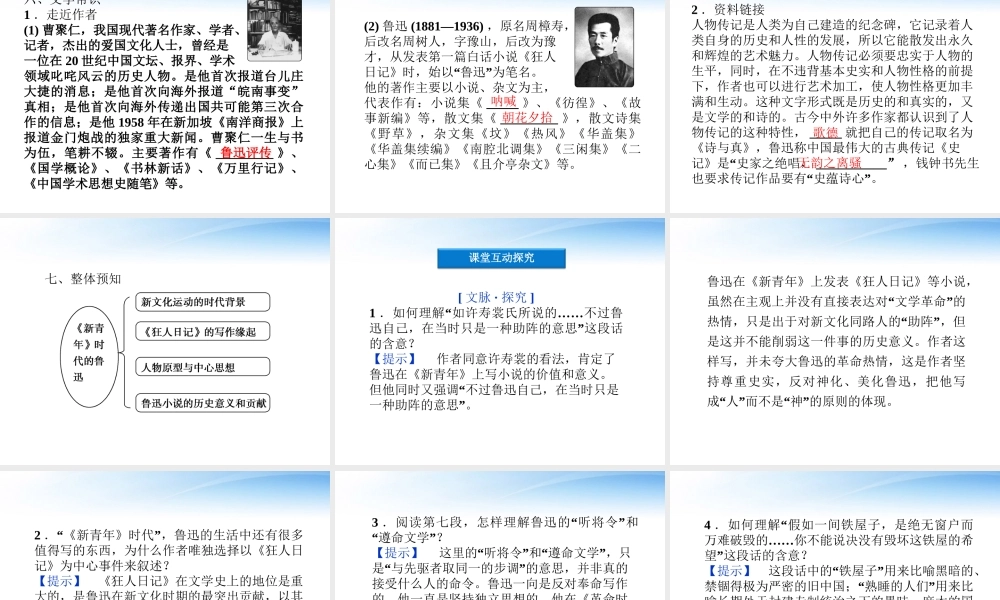The width and height of the screenshot is (1000, 600).
Task: Click the red answer text 朝花夕拾
Action: pos(527,117)
